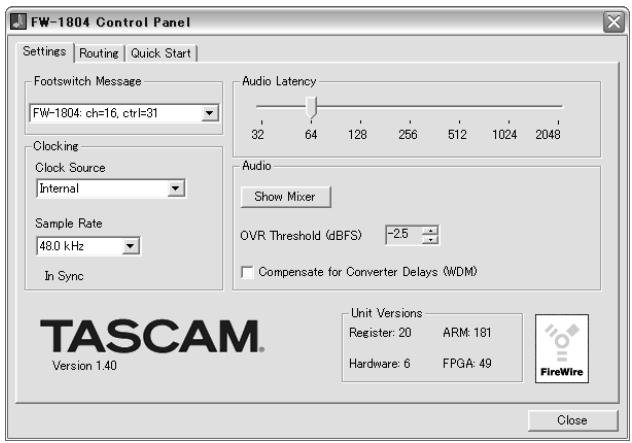Click the 'Clock Source' label
The width and height of the screenshot is (632, 443).
(70, 168)
